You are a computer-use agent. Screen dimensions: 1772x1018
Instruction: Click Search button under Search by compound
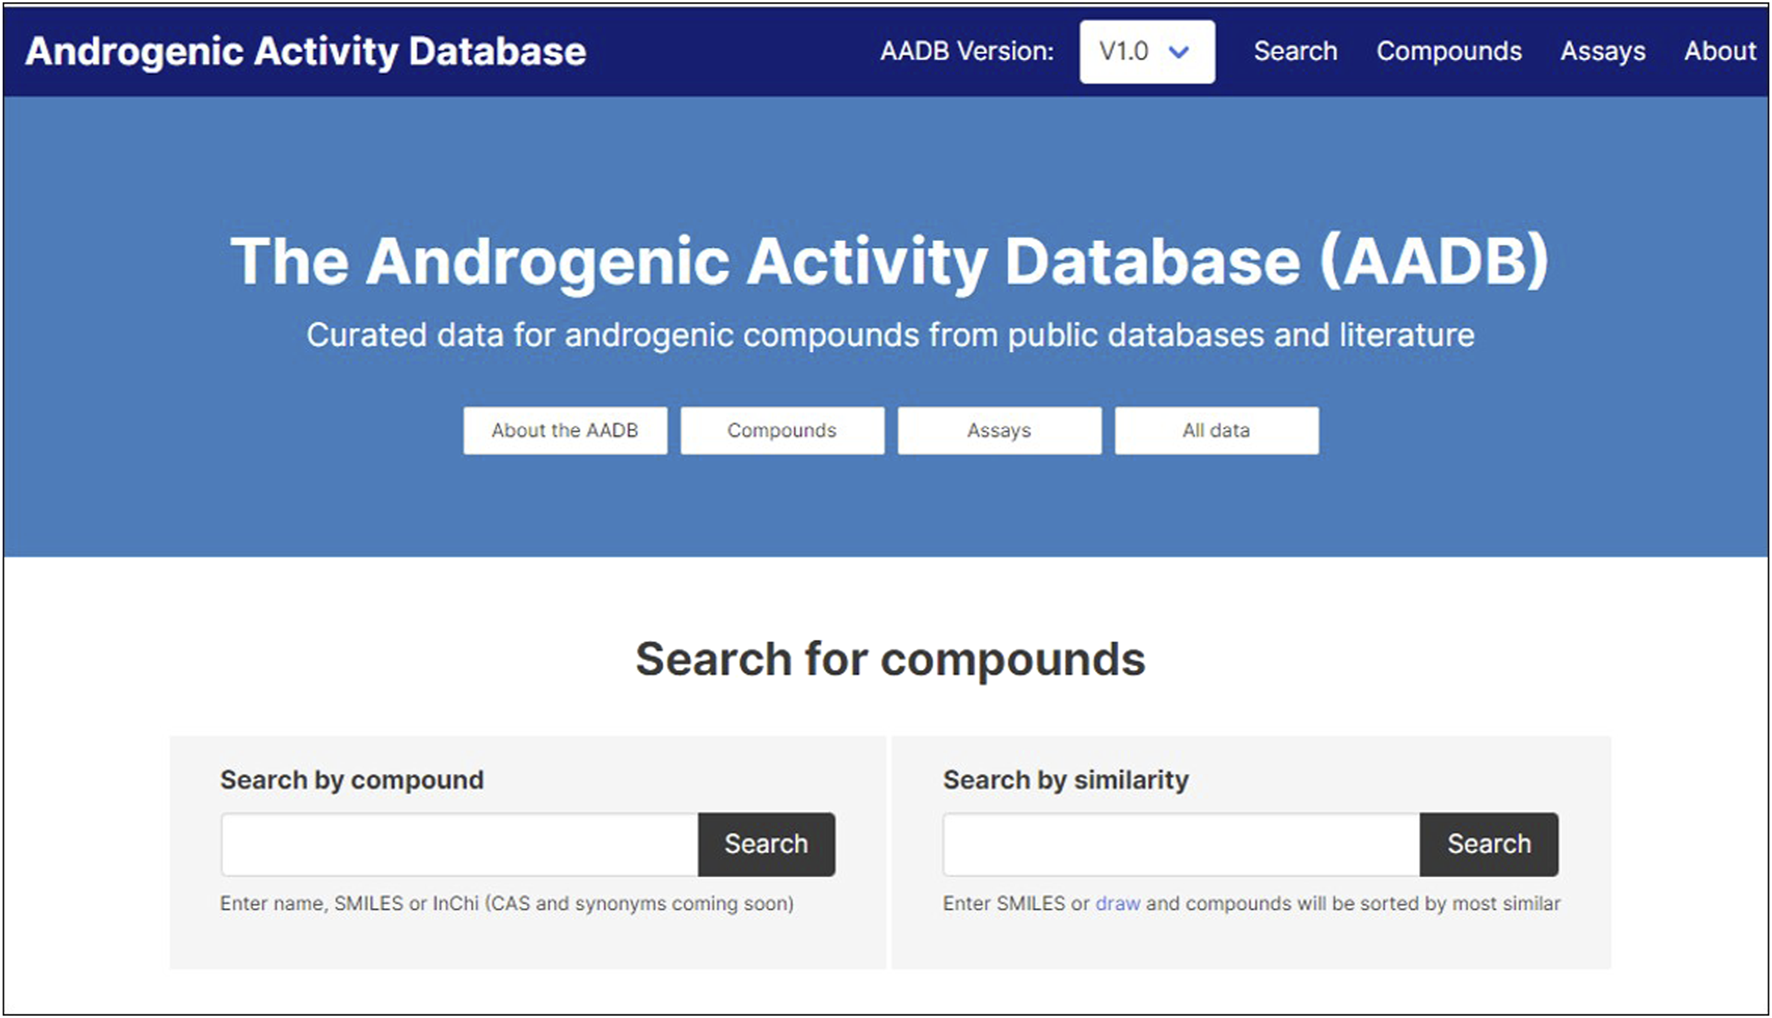click(x=766, y=844)
